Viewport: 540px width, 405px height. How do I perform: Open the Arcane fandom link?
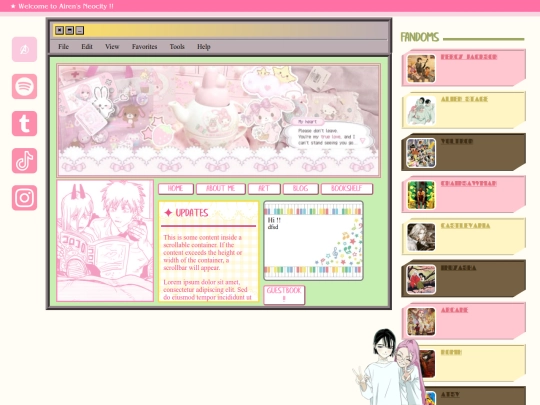pos(454,310)
